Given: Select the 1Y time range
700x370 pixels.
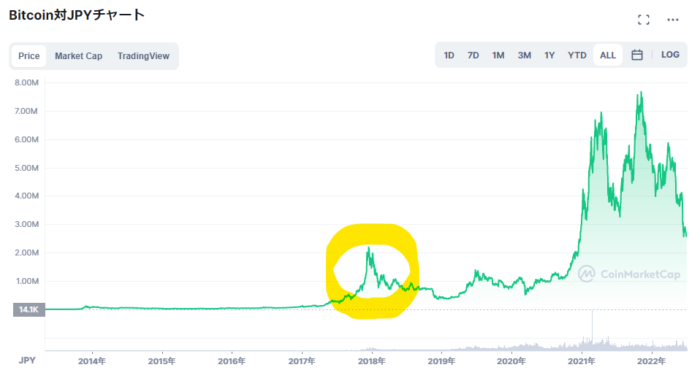Looking at the screenshot, I should (x=549, y=55).
